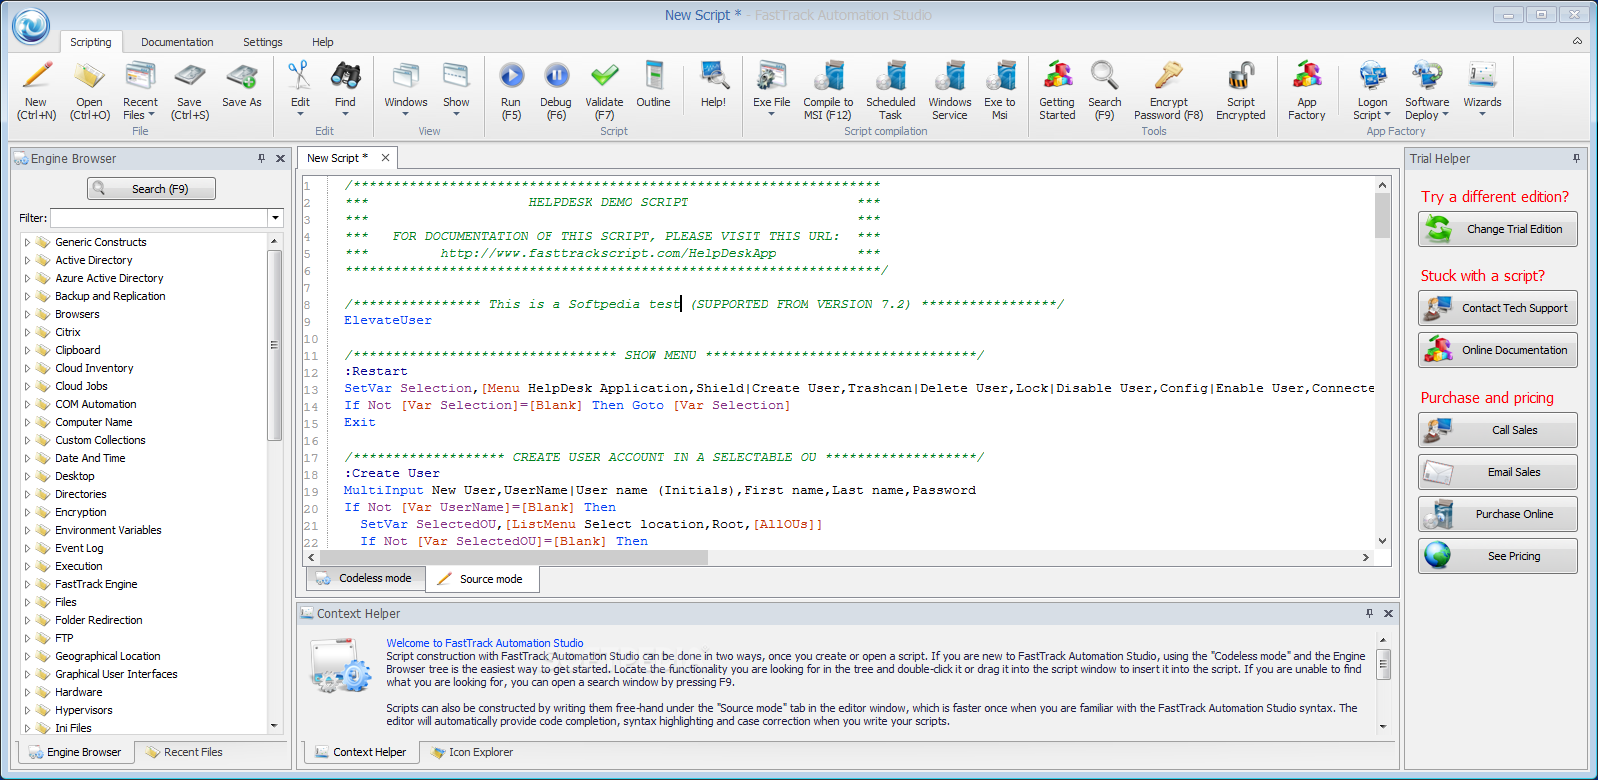Save the script using Save icon
The width and height of the screenshot is (1598, 780).
tap(190, 90)
